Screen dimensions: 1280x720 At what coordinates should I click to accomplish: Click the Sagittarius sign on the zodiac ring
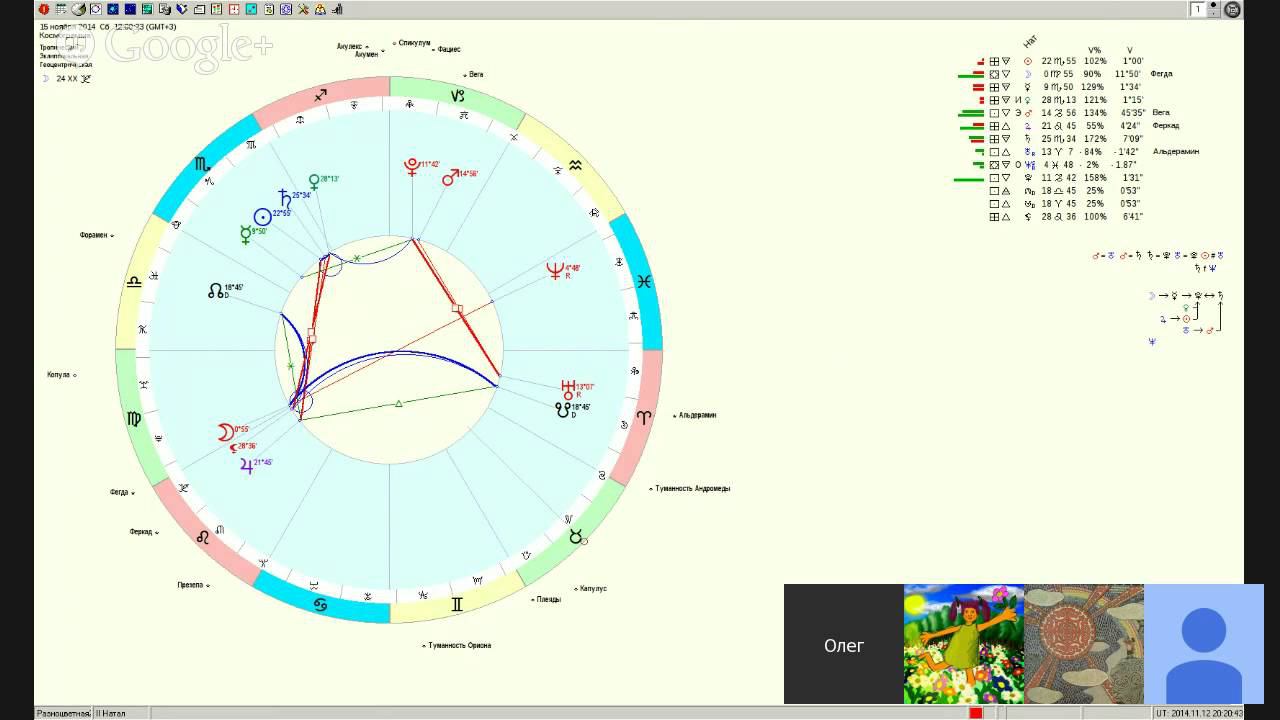pos(320,95)
